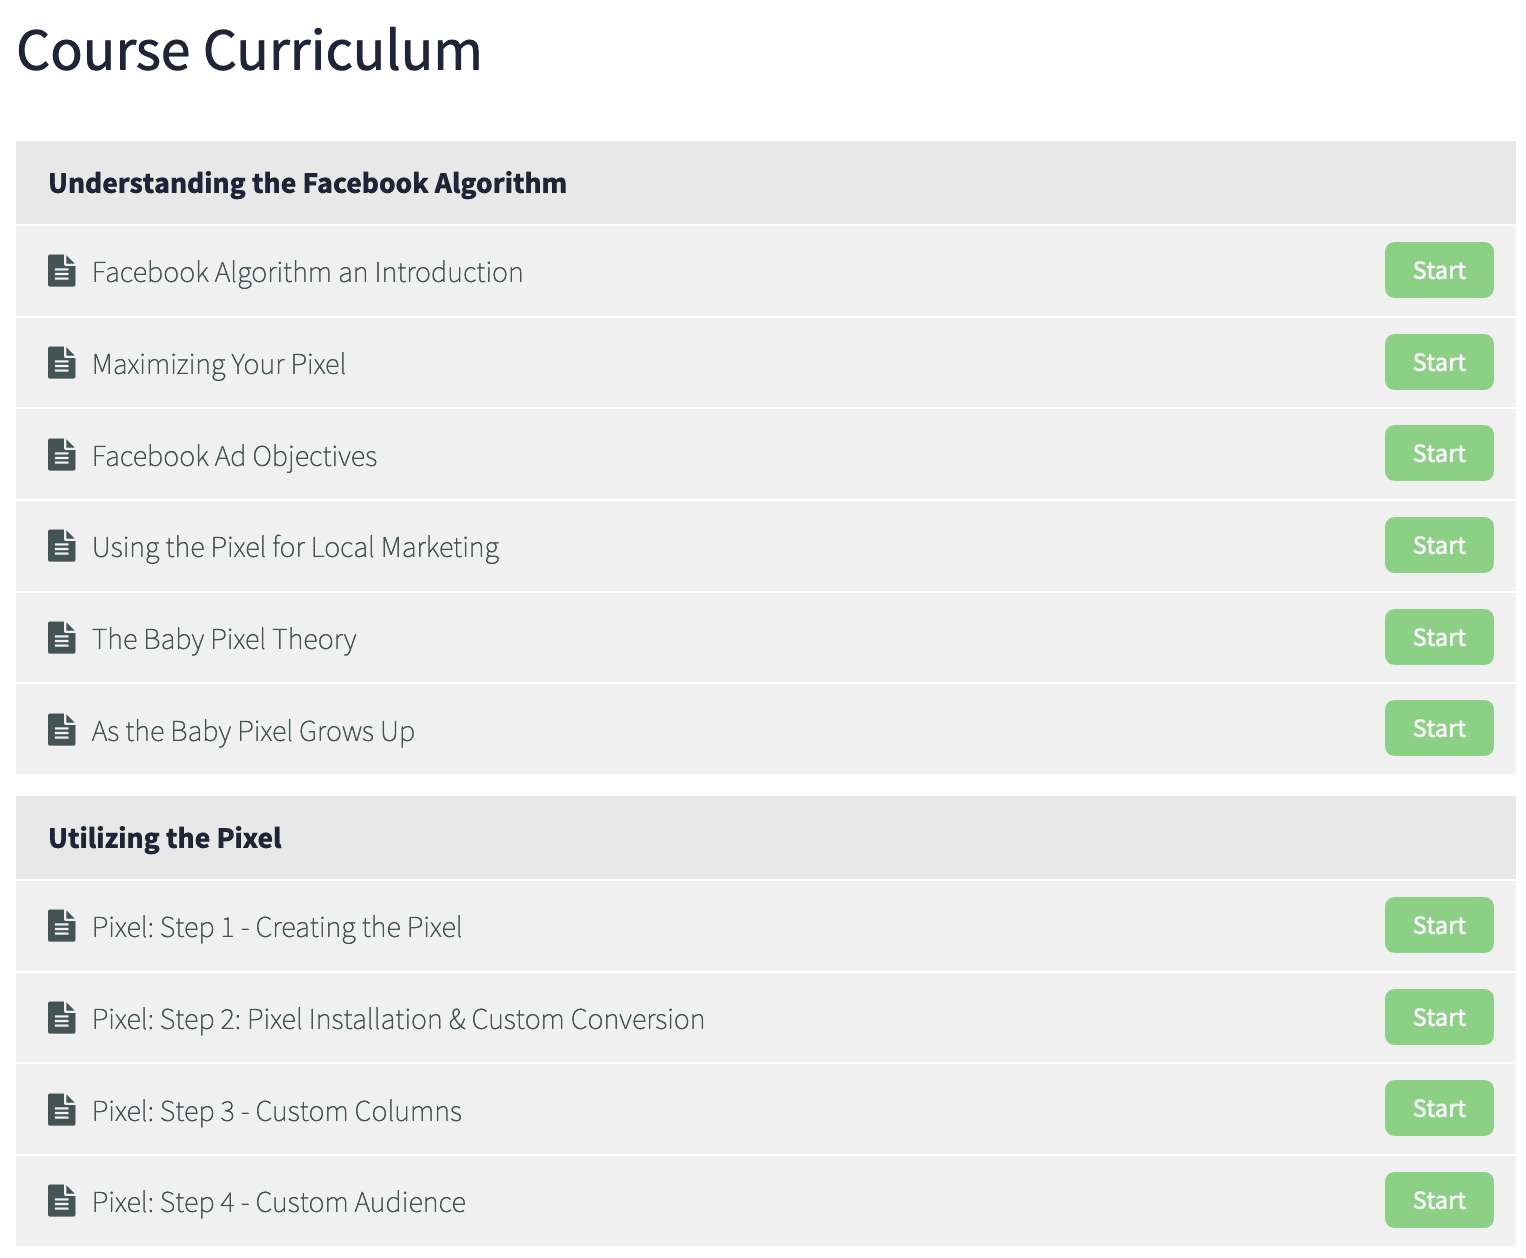
Task: Start Pixel Step 4 Custom Audience
Action: (1439, 1200)
